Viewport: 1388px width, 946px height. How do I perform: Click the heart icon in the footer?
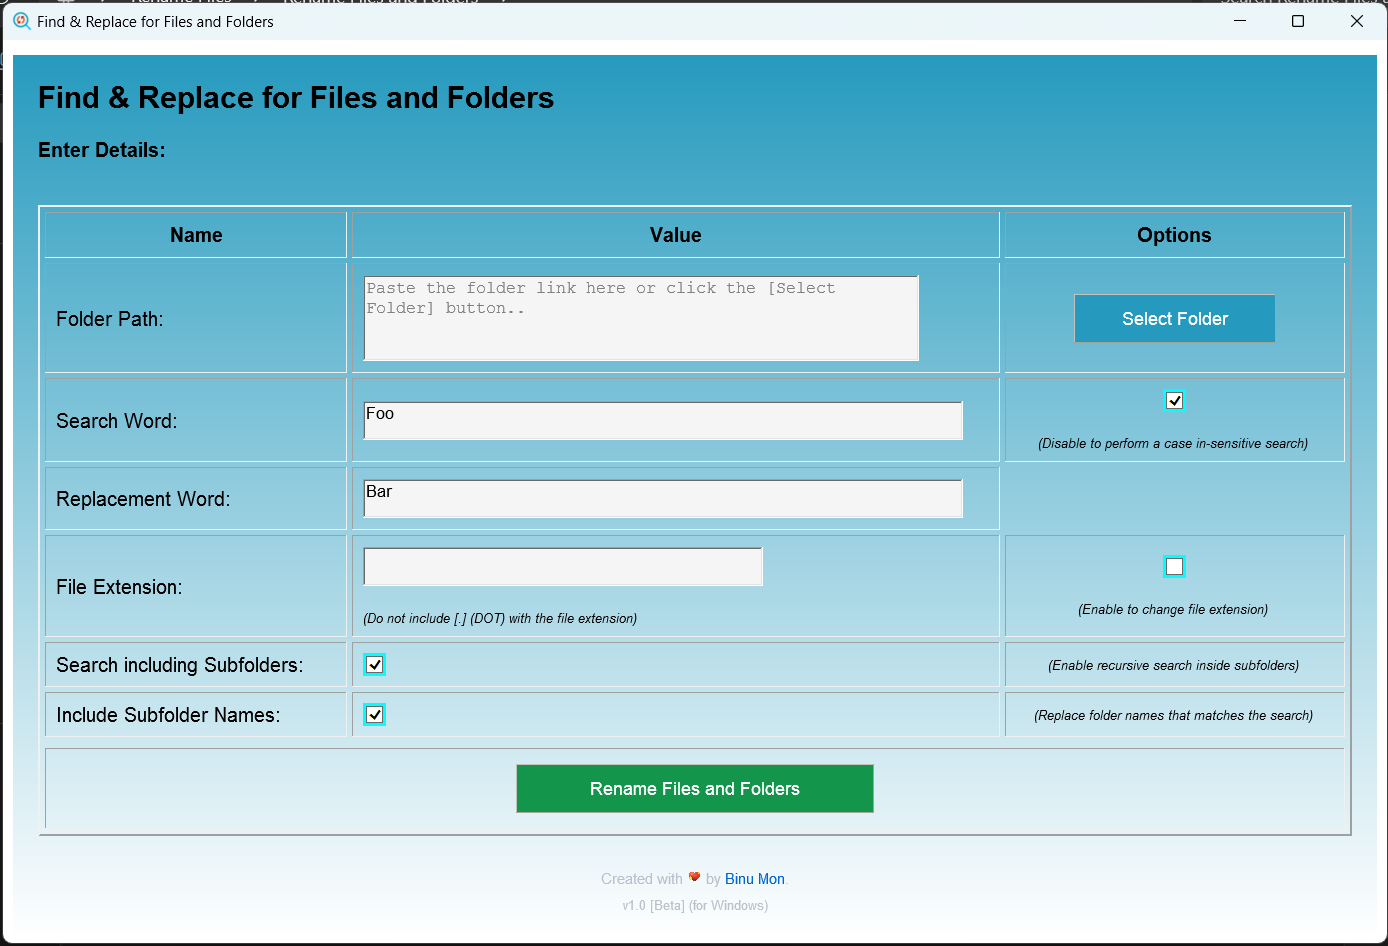point(694,877)
